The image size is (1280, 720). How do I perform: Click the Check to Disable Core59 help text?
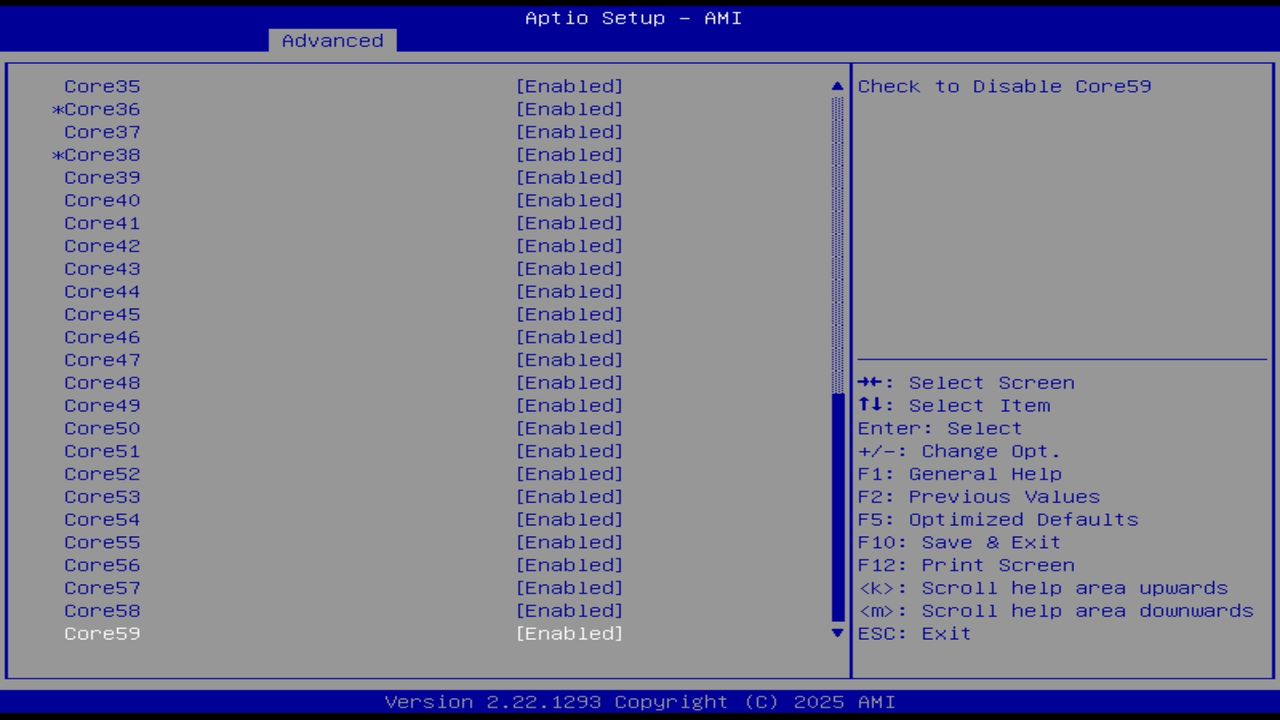[x=1004, y=86]
